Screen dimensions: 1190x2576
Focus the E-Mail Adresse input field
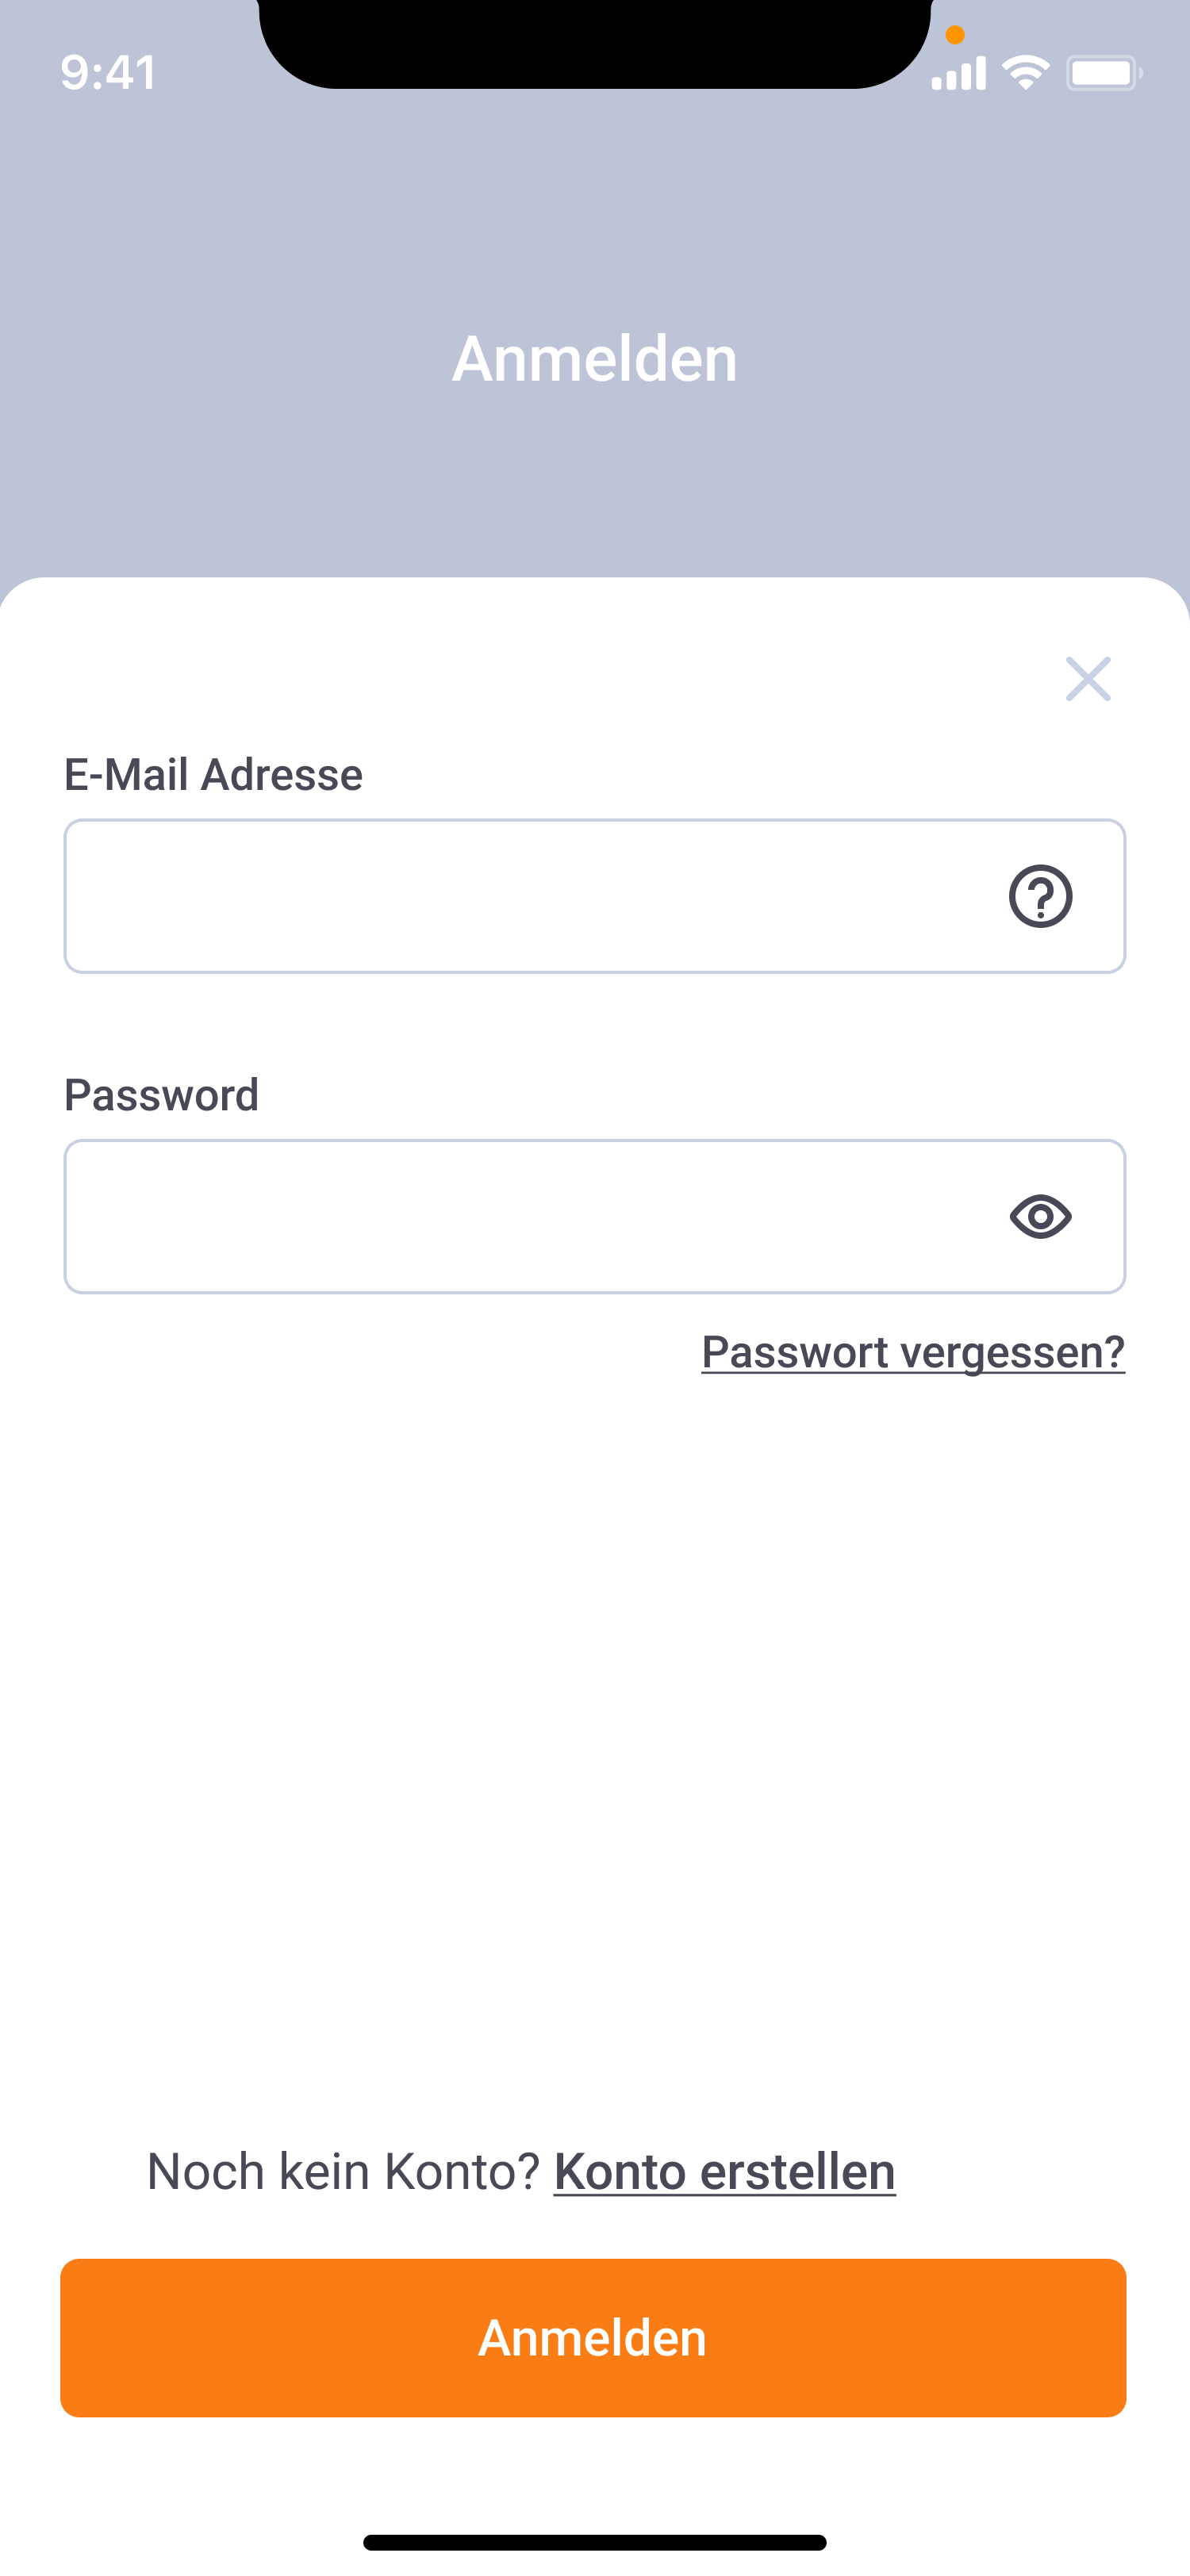coord(520,896)
